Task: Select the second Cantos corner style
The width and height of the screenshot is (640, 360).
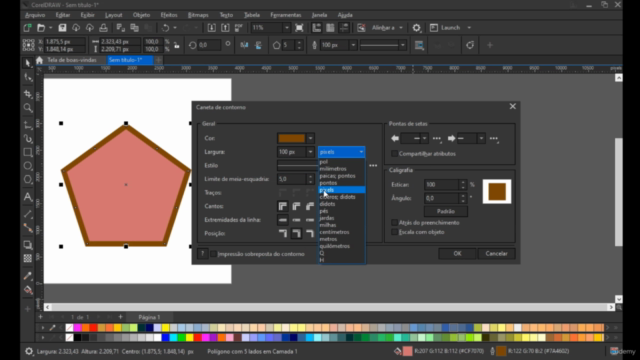Action: coord(296,206)
